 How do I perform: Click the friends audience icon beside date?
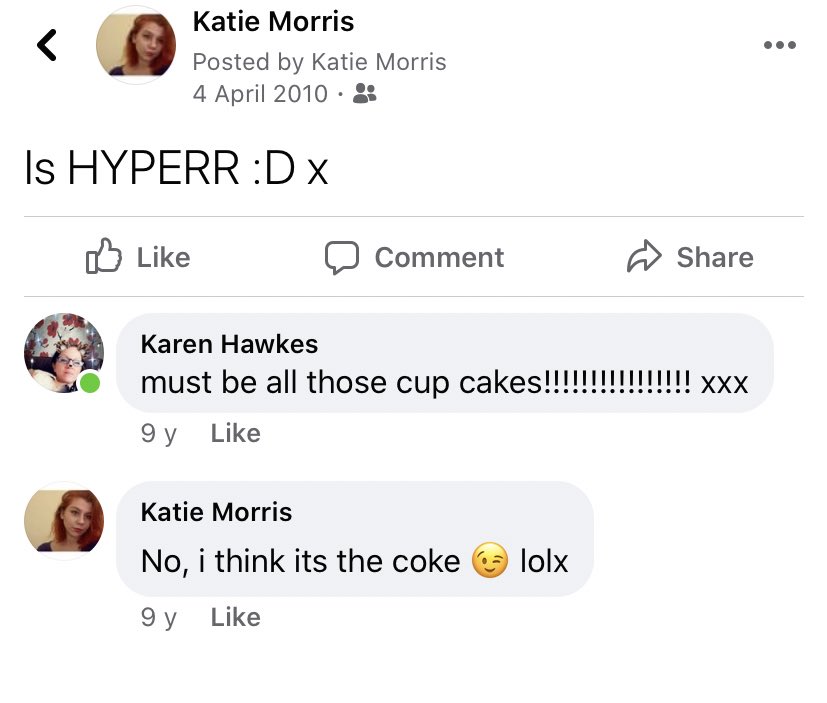[364, 93]
